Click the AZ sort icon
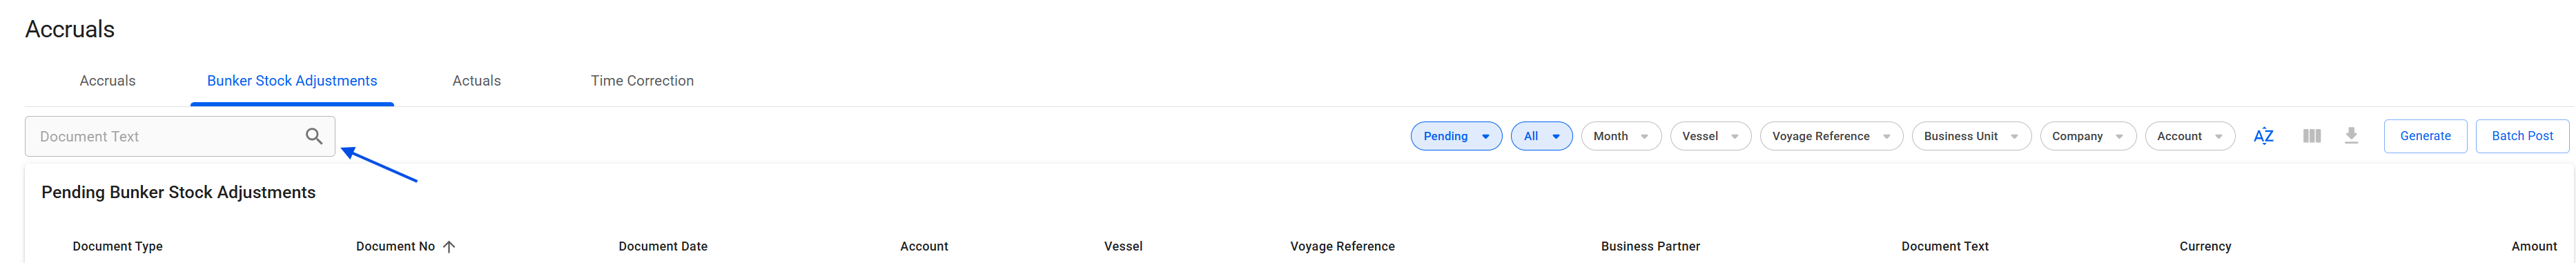The height and width of the screenshot is (263, 2576). tap(2263, 136)
